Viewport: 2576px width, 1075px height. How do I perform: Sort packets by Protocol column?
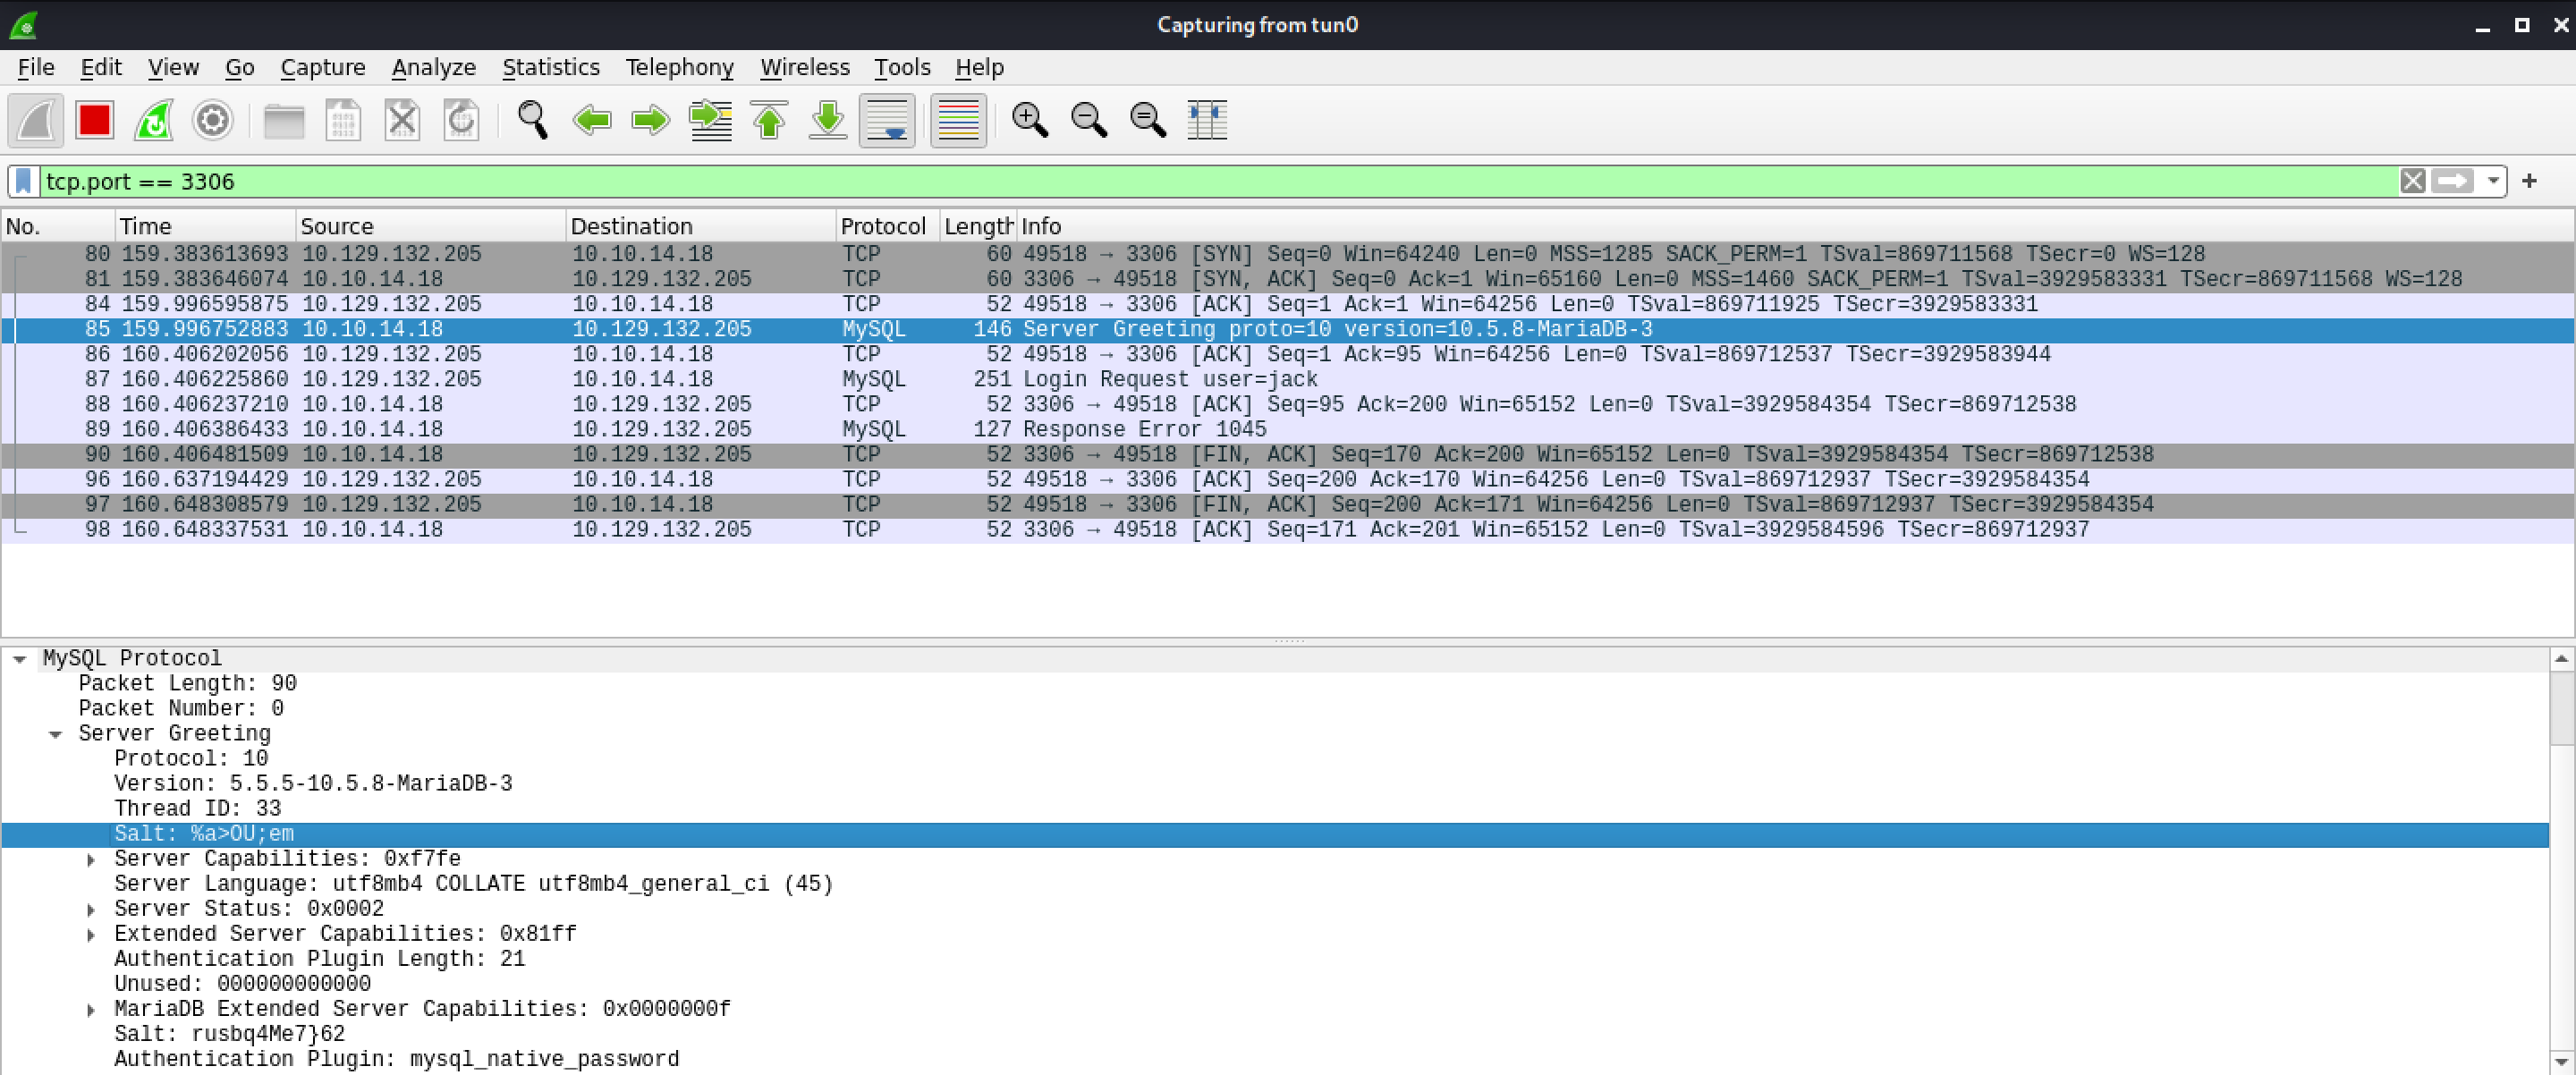pyautogui.click(x=887, y=226)
